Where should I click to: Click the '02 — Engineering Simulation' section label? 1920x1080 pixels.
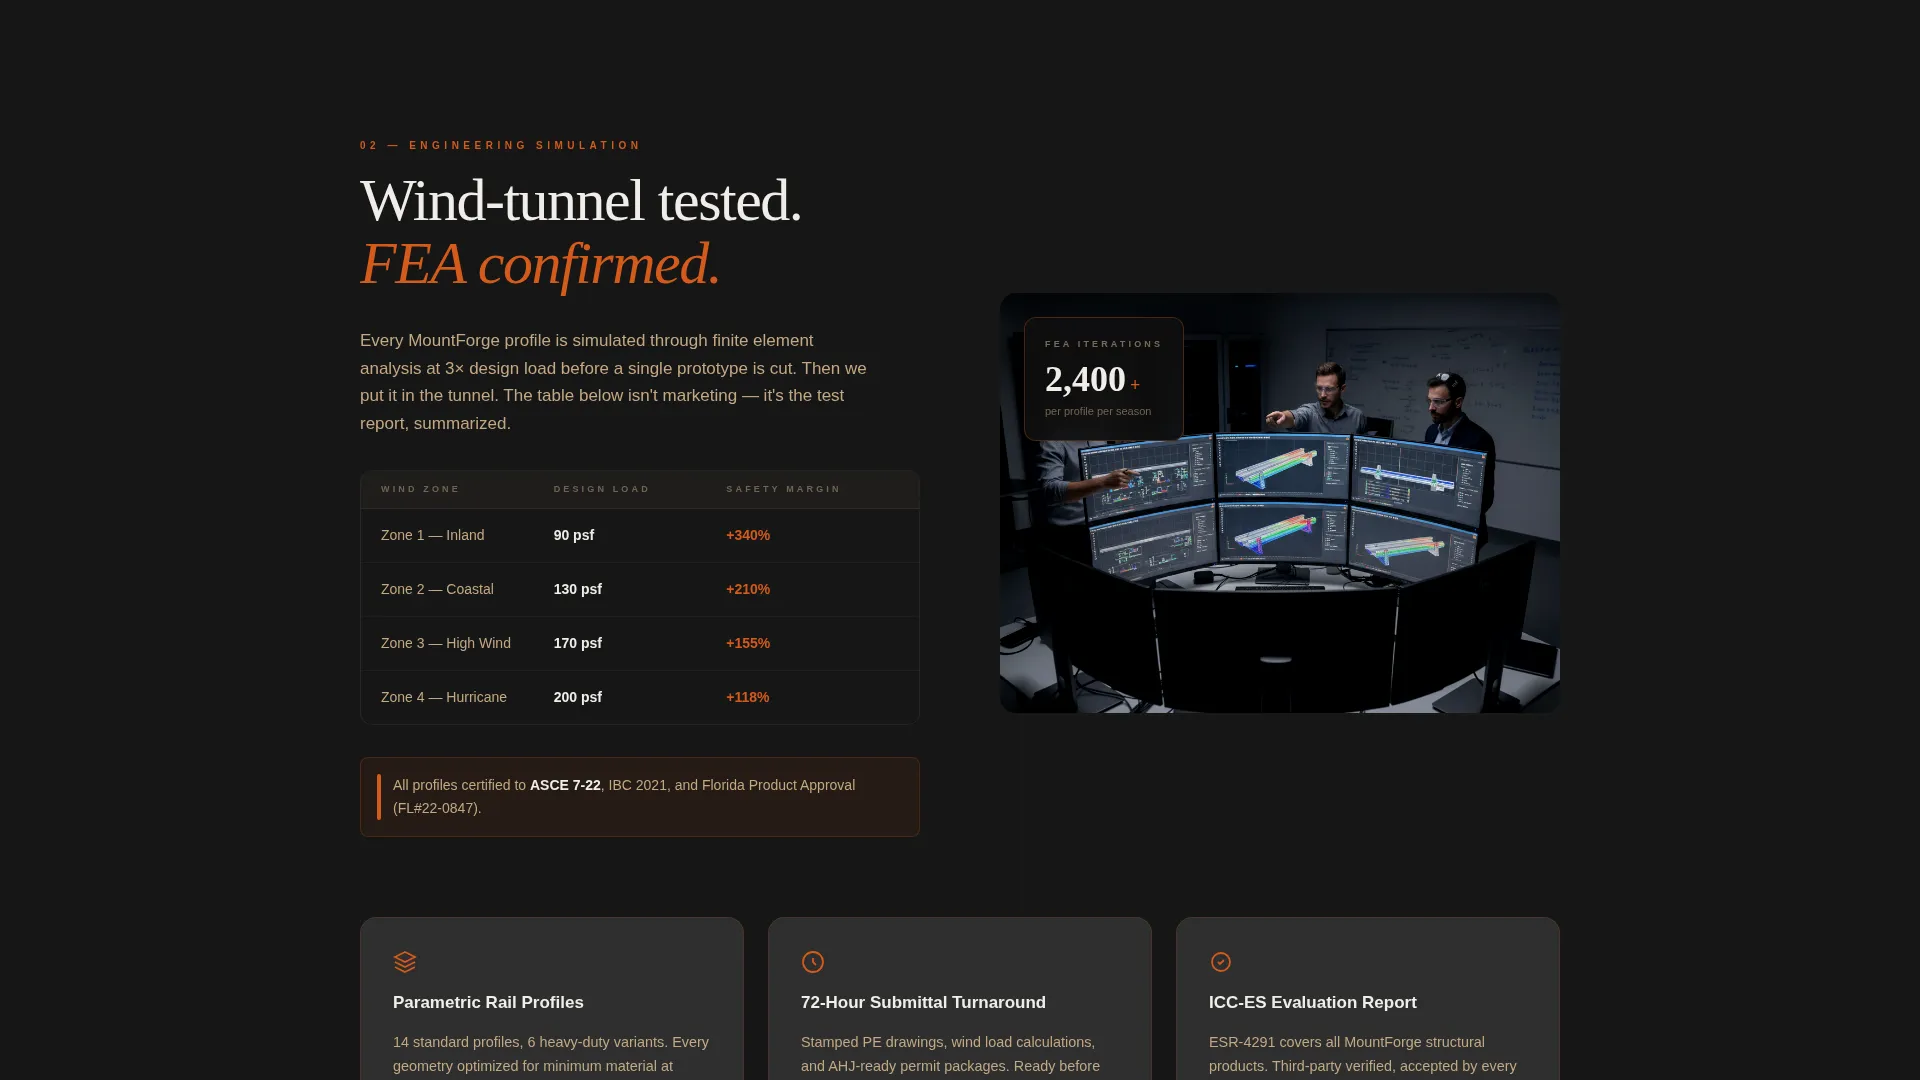[500, 145]
